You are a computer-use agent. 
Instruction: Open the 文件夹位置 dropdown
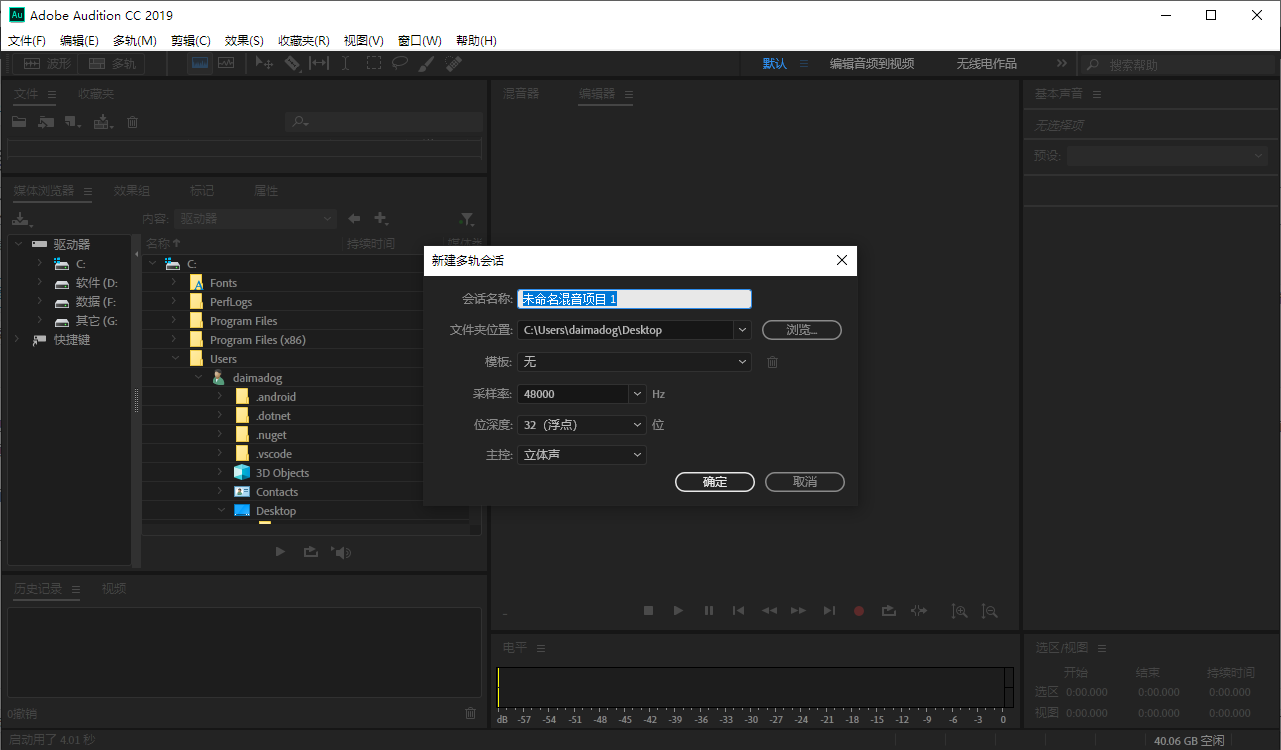click(x=742, y=330)
